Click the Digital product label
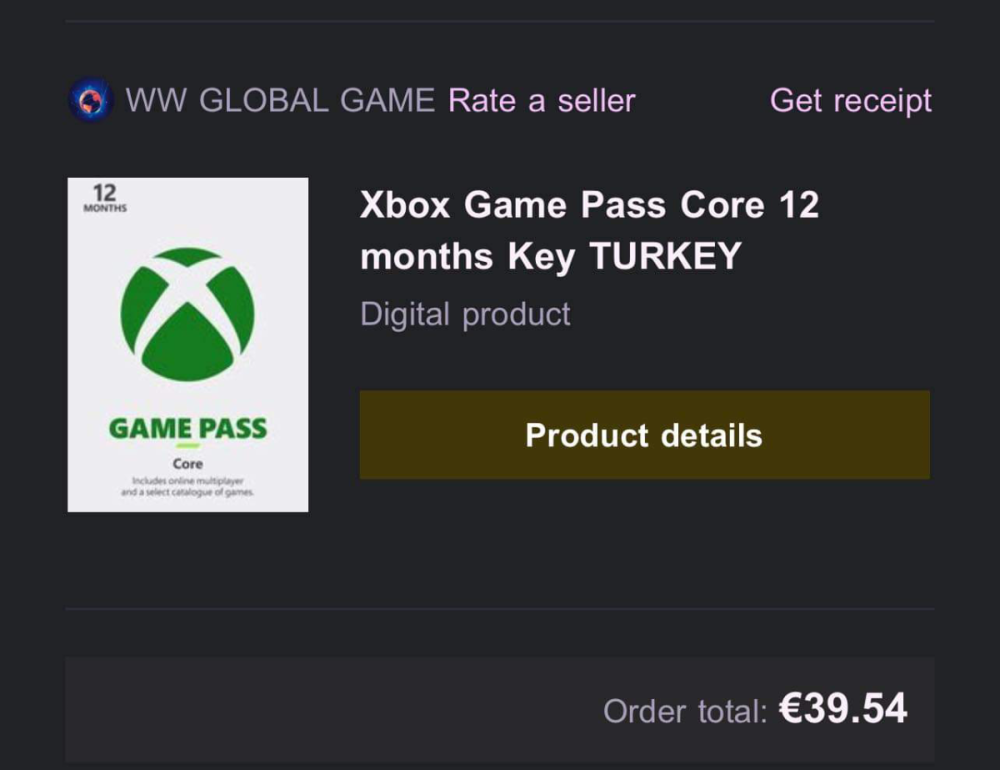This screenshot has height=770, width=1000. tap(465, 314)
